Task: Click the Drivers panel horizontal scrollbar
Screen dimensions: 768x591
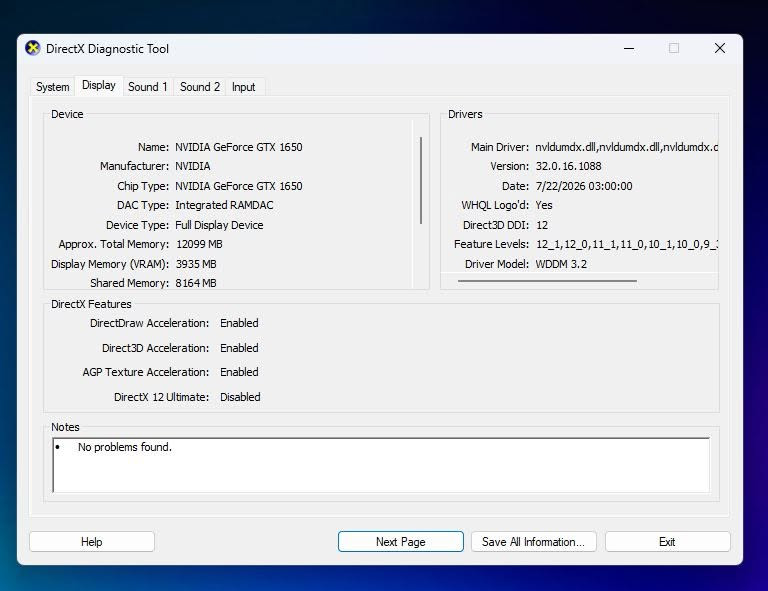Action: tap(547, 281)
